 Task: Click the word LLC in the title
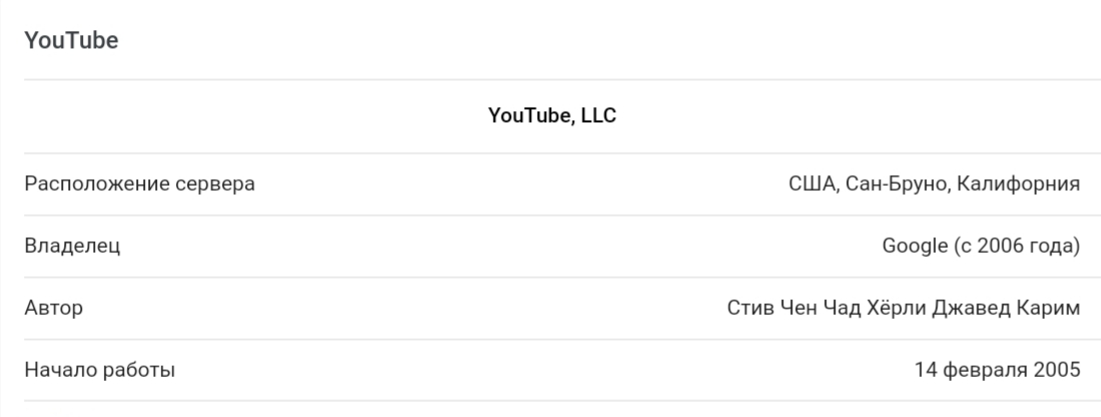click(x=599, y=116)
